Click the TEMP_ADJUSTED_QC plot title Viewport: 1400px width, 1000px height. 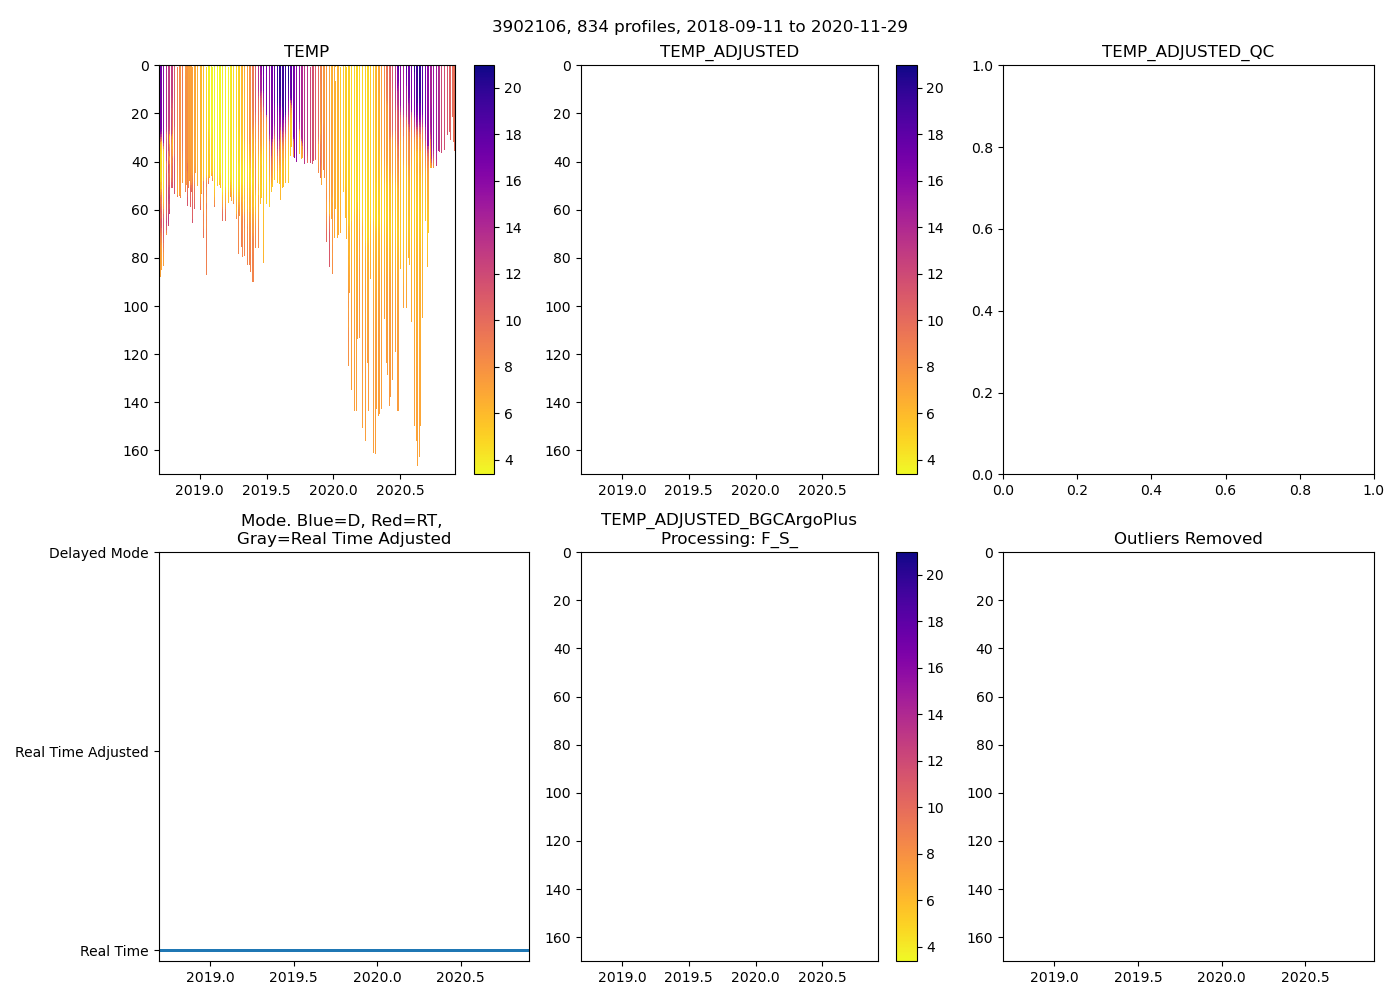1187,51
